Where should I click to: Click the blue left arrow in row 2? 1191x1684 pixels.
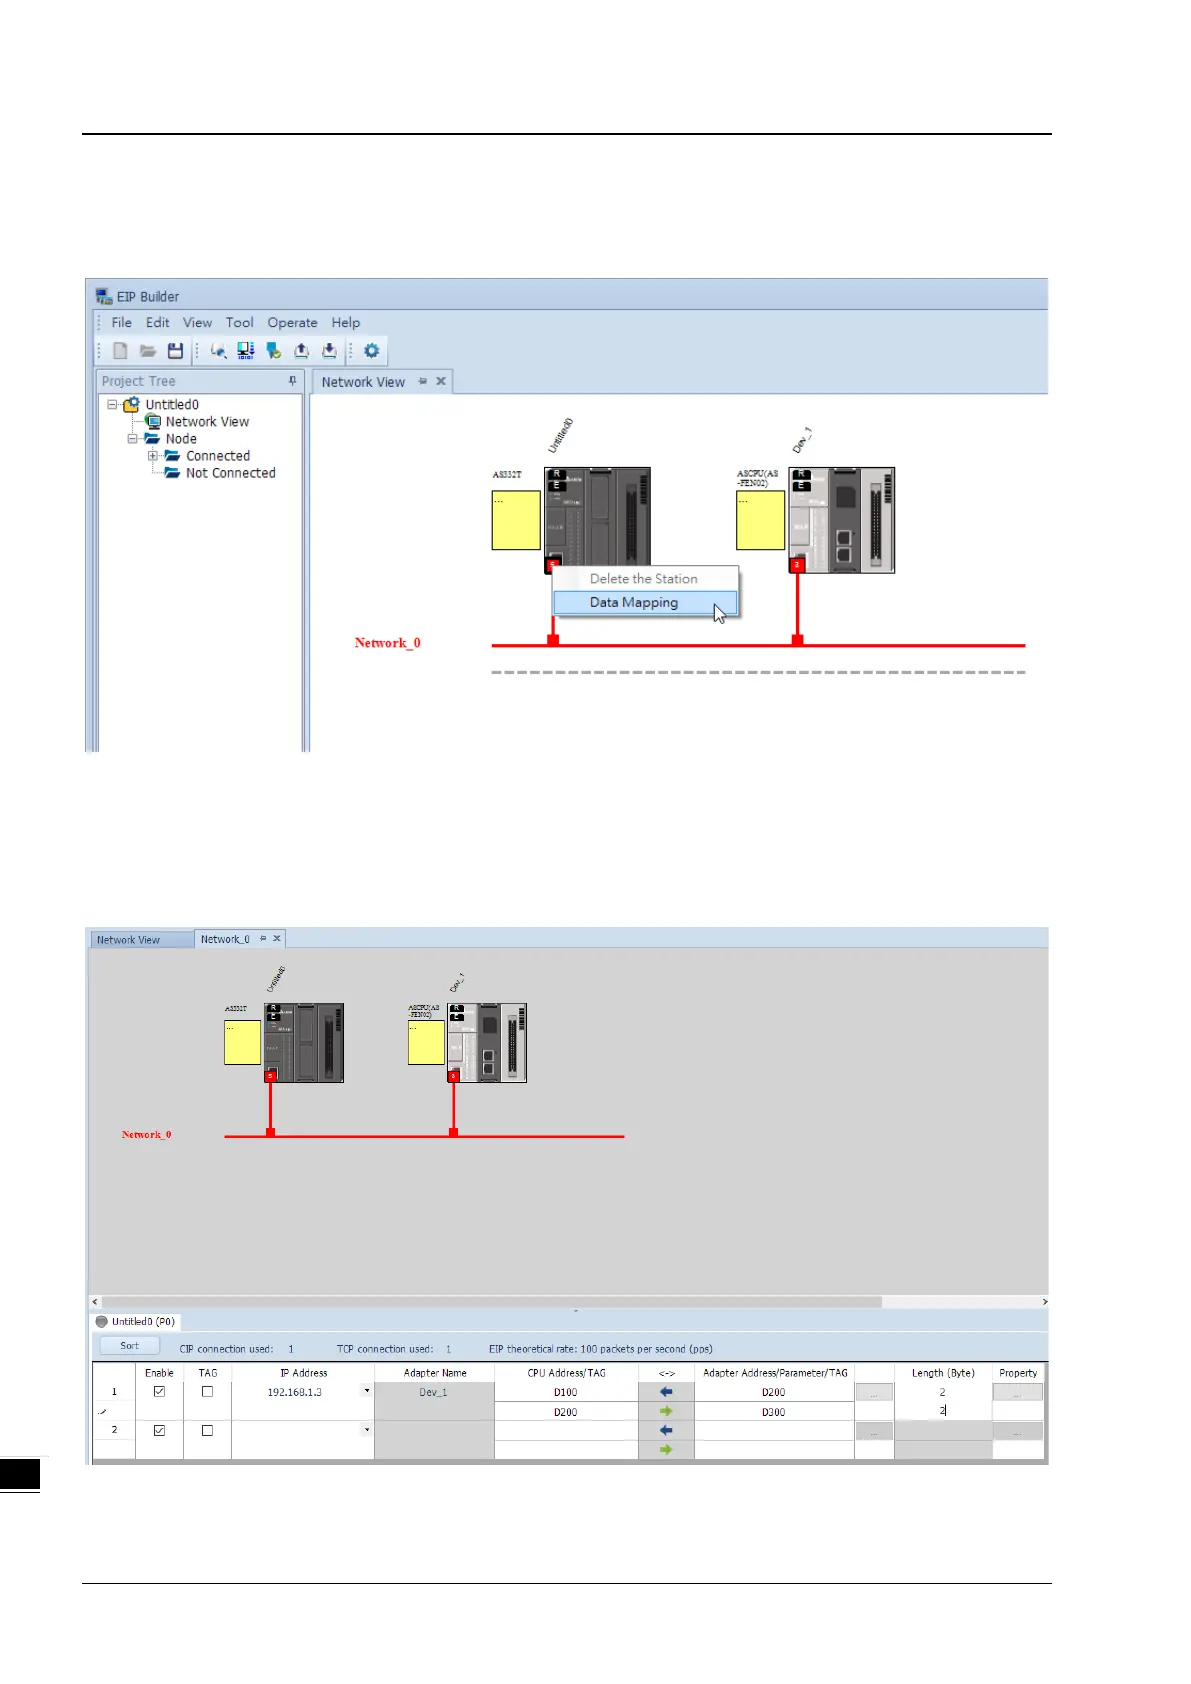(666, 1430)
